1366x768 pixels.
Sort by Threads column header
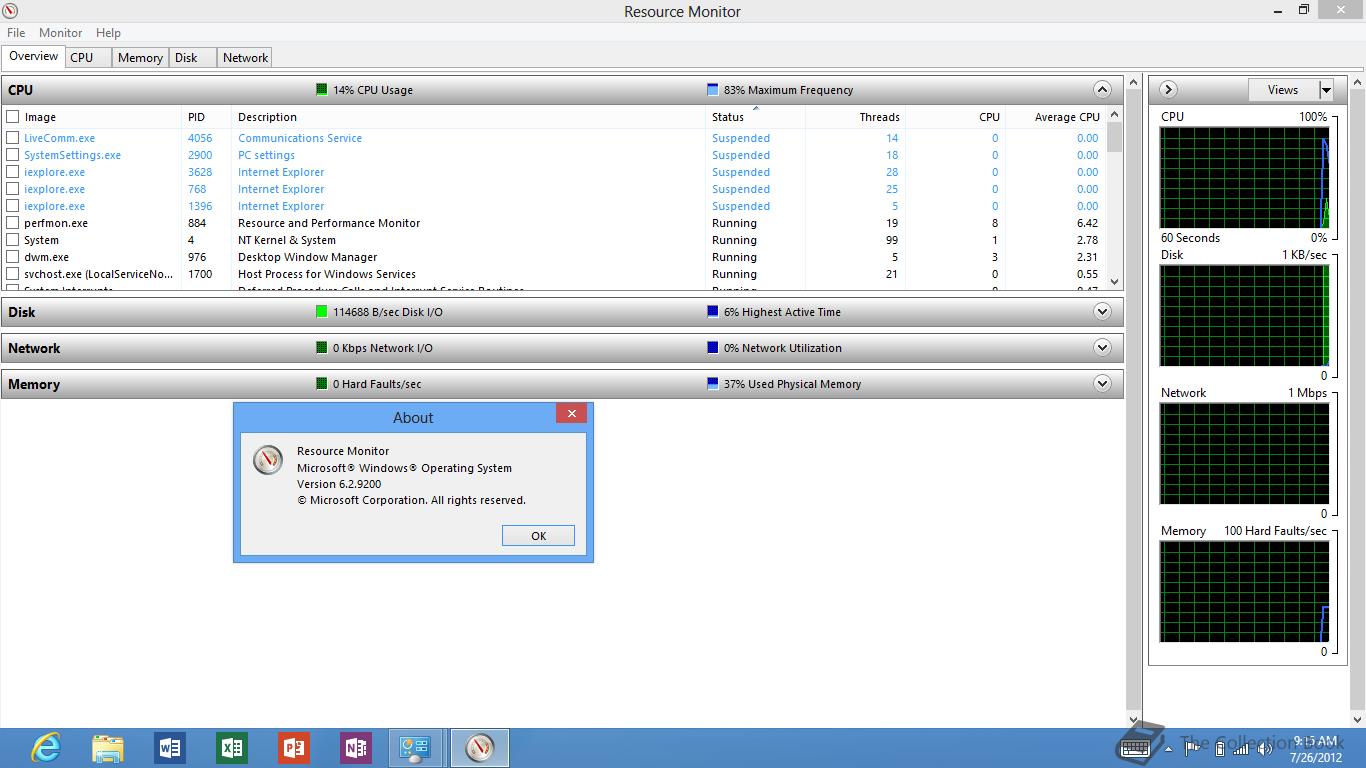coord(855,117)
